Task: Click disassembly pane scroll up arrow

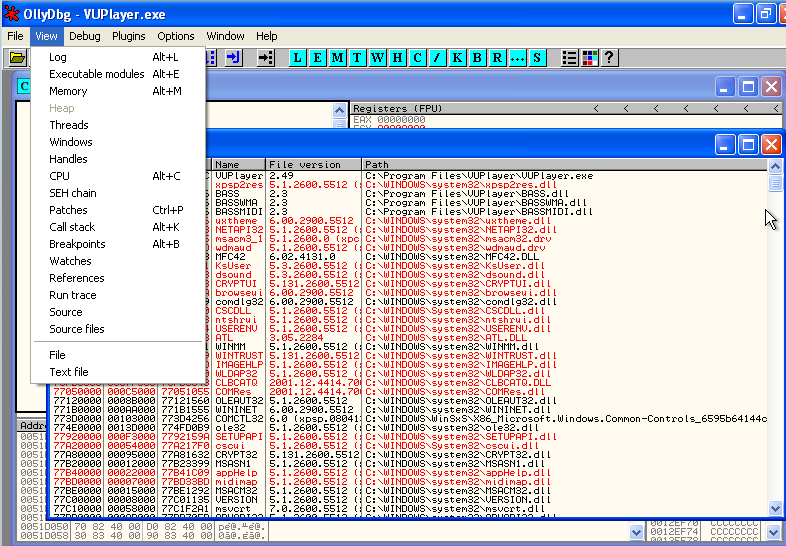Action: 339,110
